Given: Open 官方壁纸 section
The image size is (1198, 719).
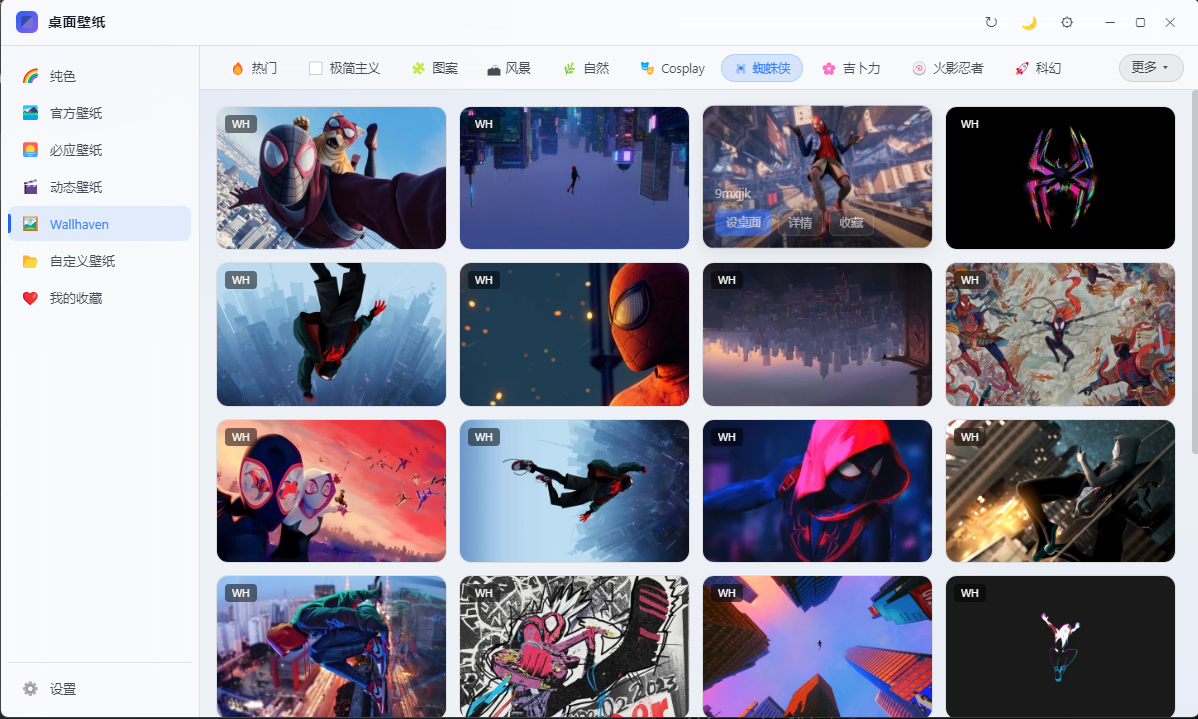Looking at the screenshot, I should (76, 113).
